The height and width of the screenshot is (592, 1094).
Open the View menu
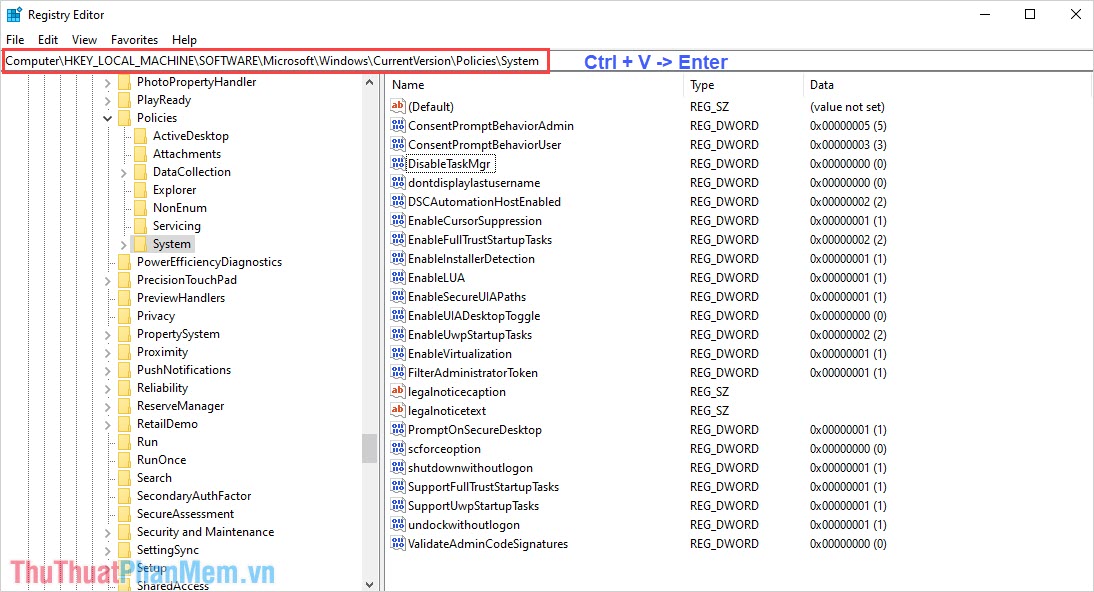(x=84, y=39)
